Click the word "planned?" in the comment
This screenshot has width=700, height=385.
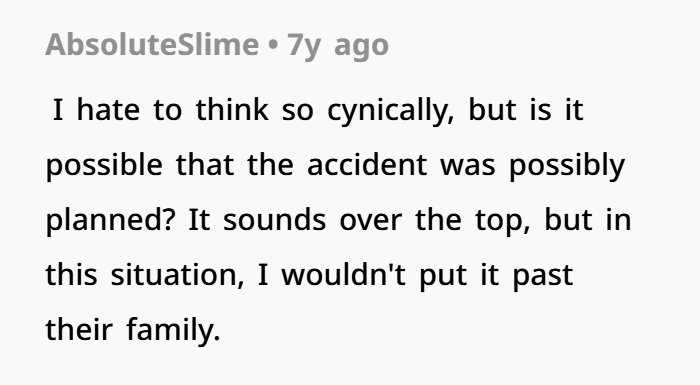pos(109,221)
